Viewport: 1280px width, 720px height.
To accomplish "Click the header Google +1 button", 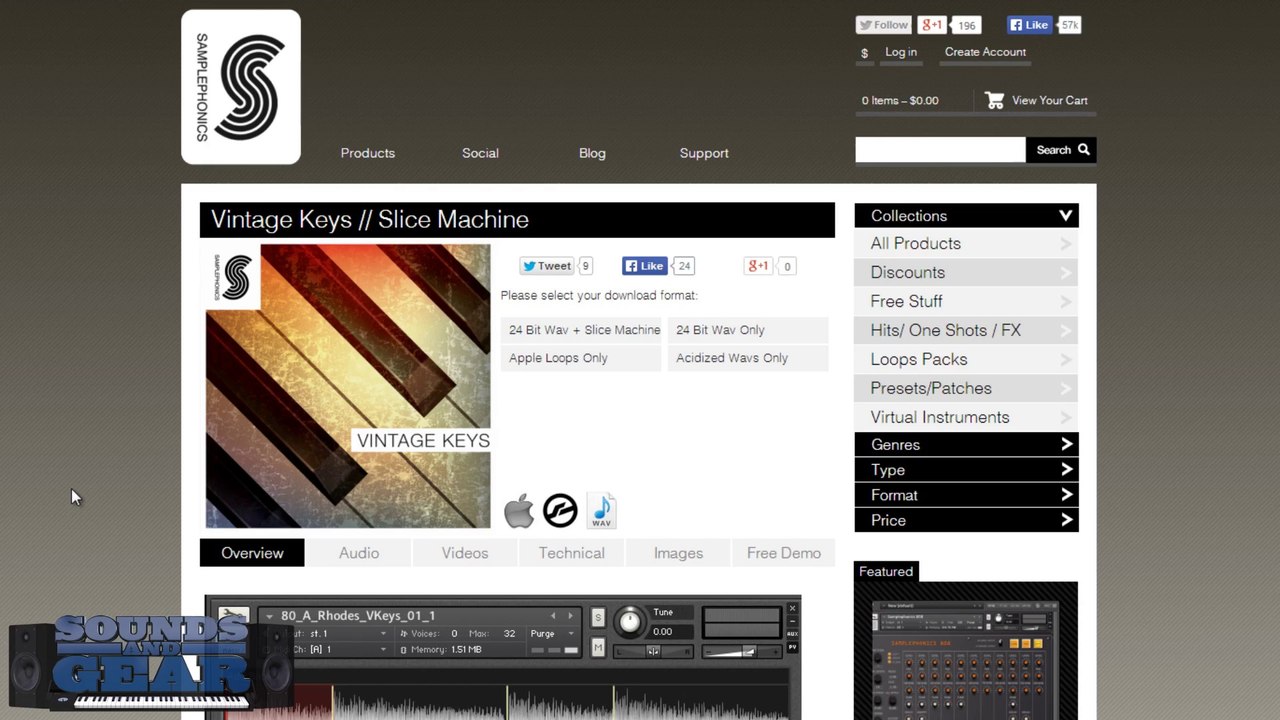I will tap(932, 25).
